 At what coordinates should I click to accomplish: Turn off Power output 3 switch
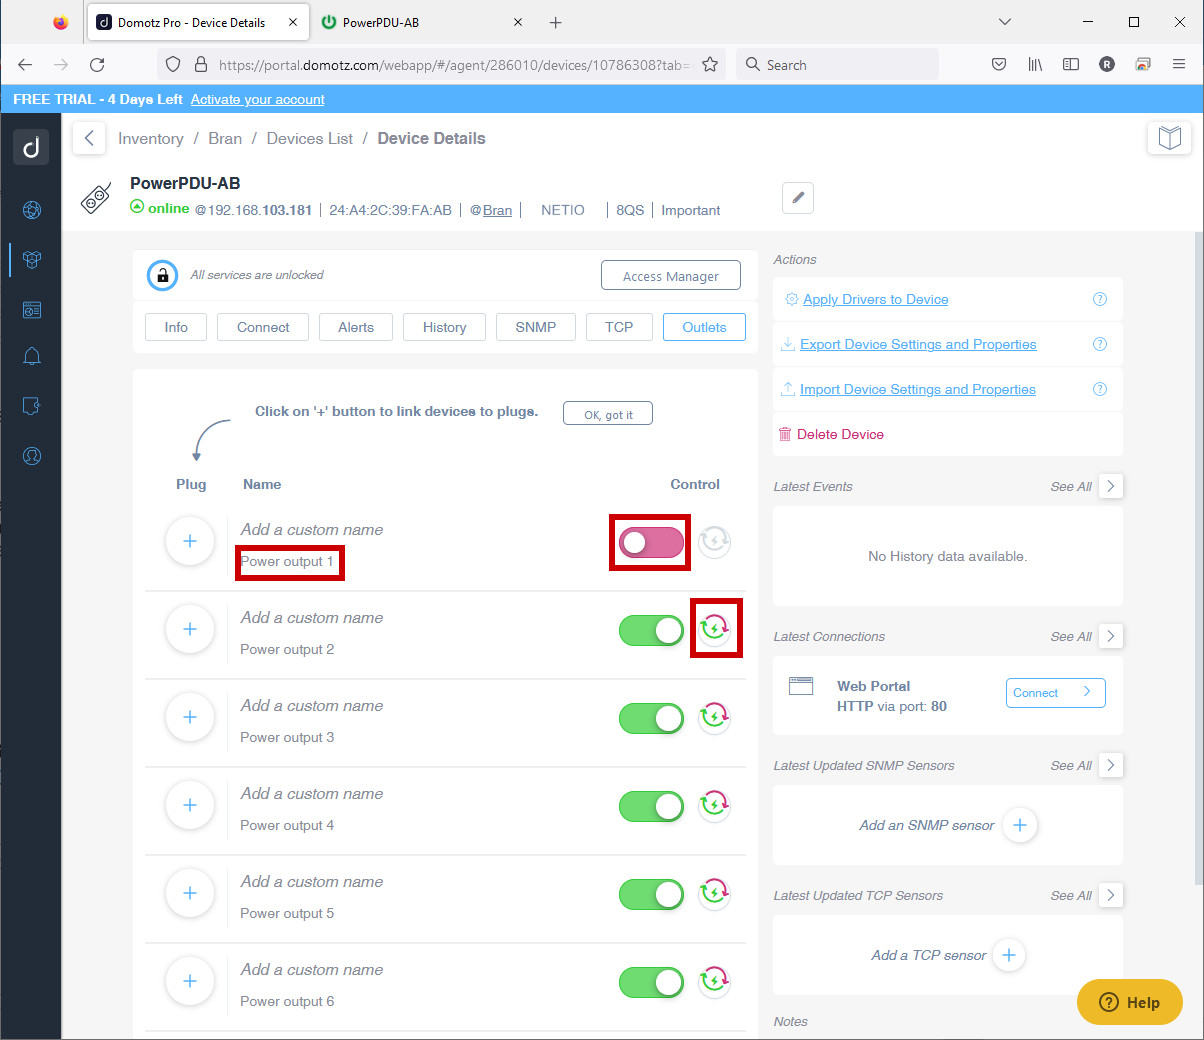point(651,718)
